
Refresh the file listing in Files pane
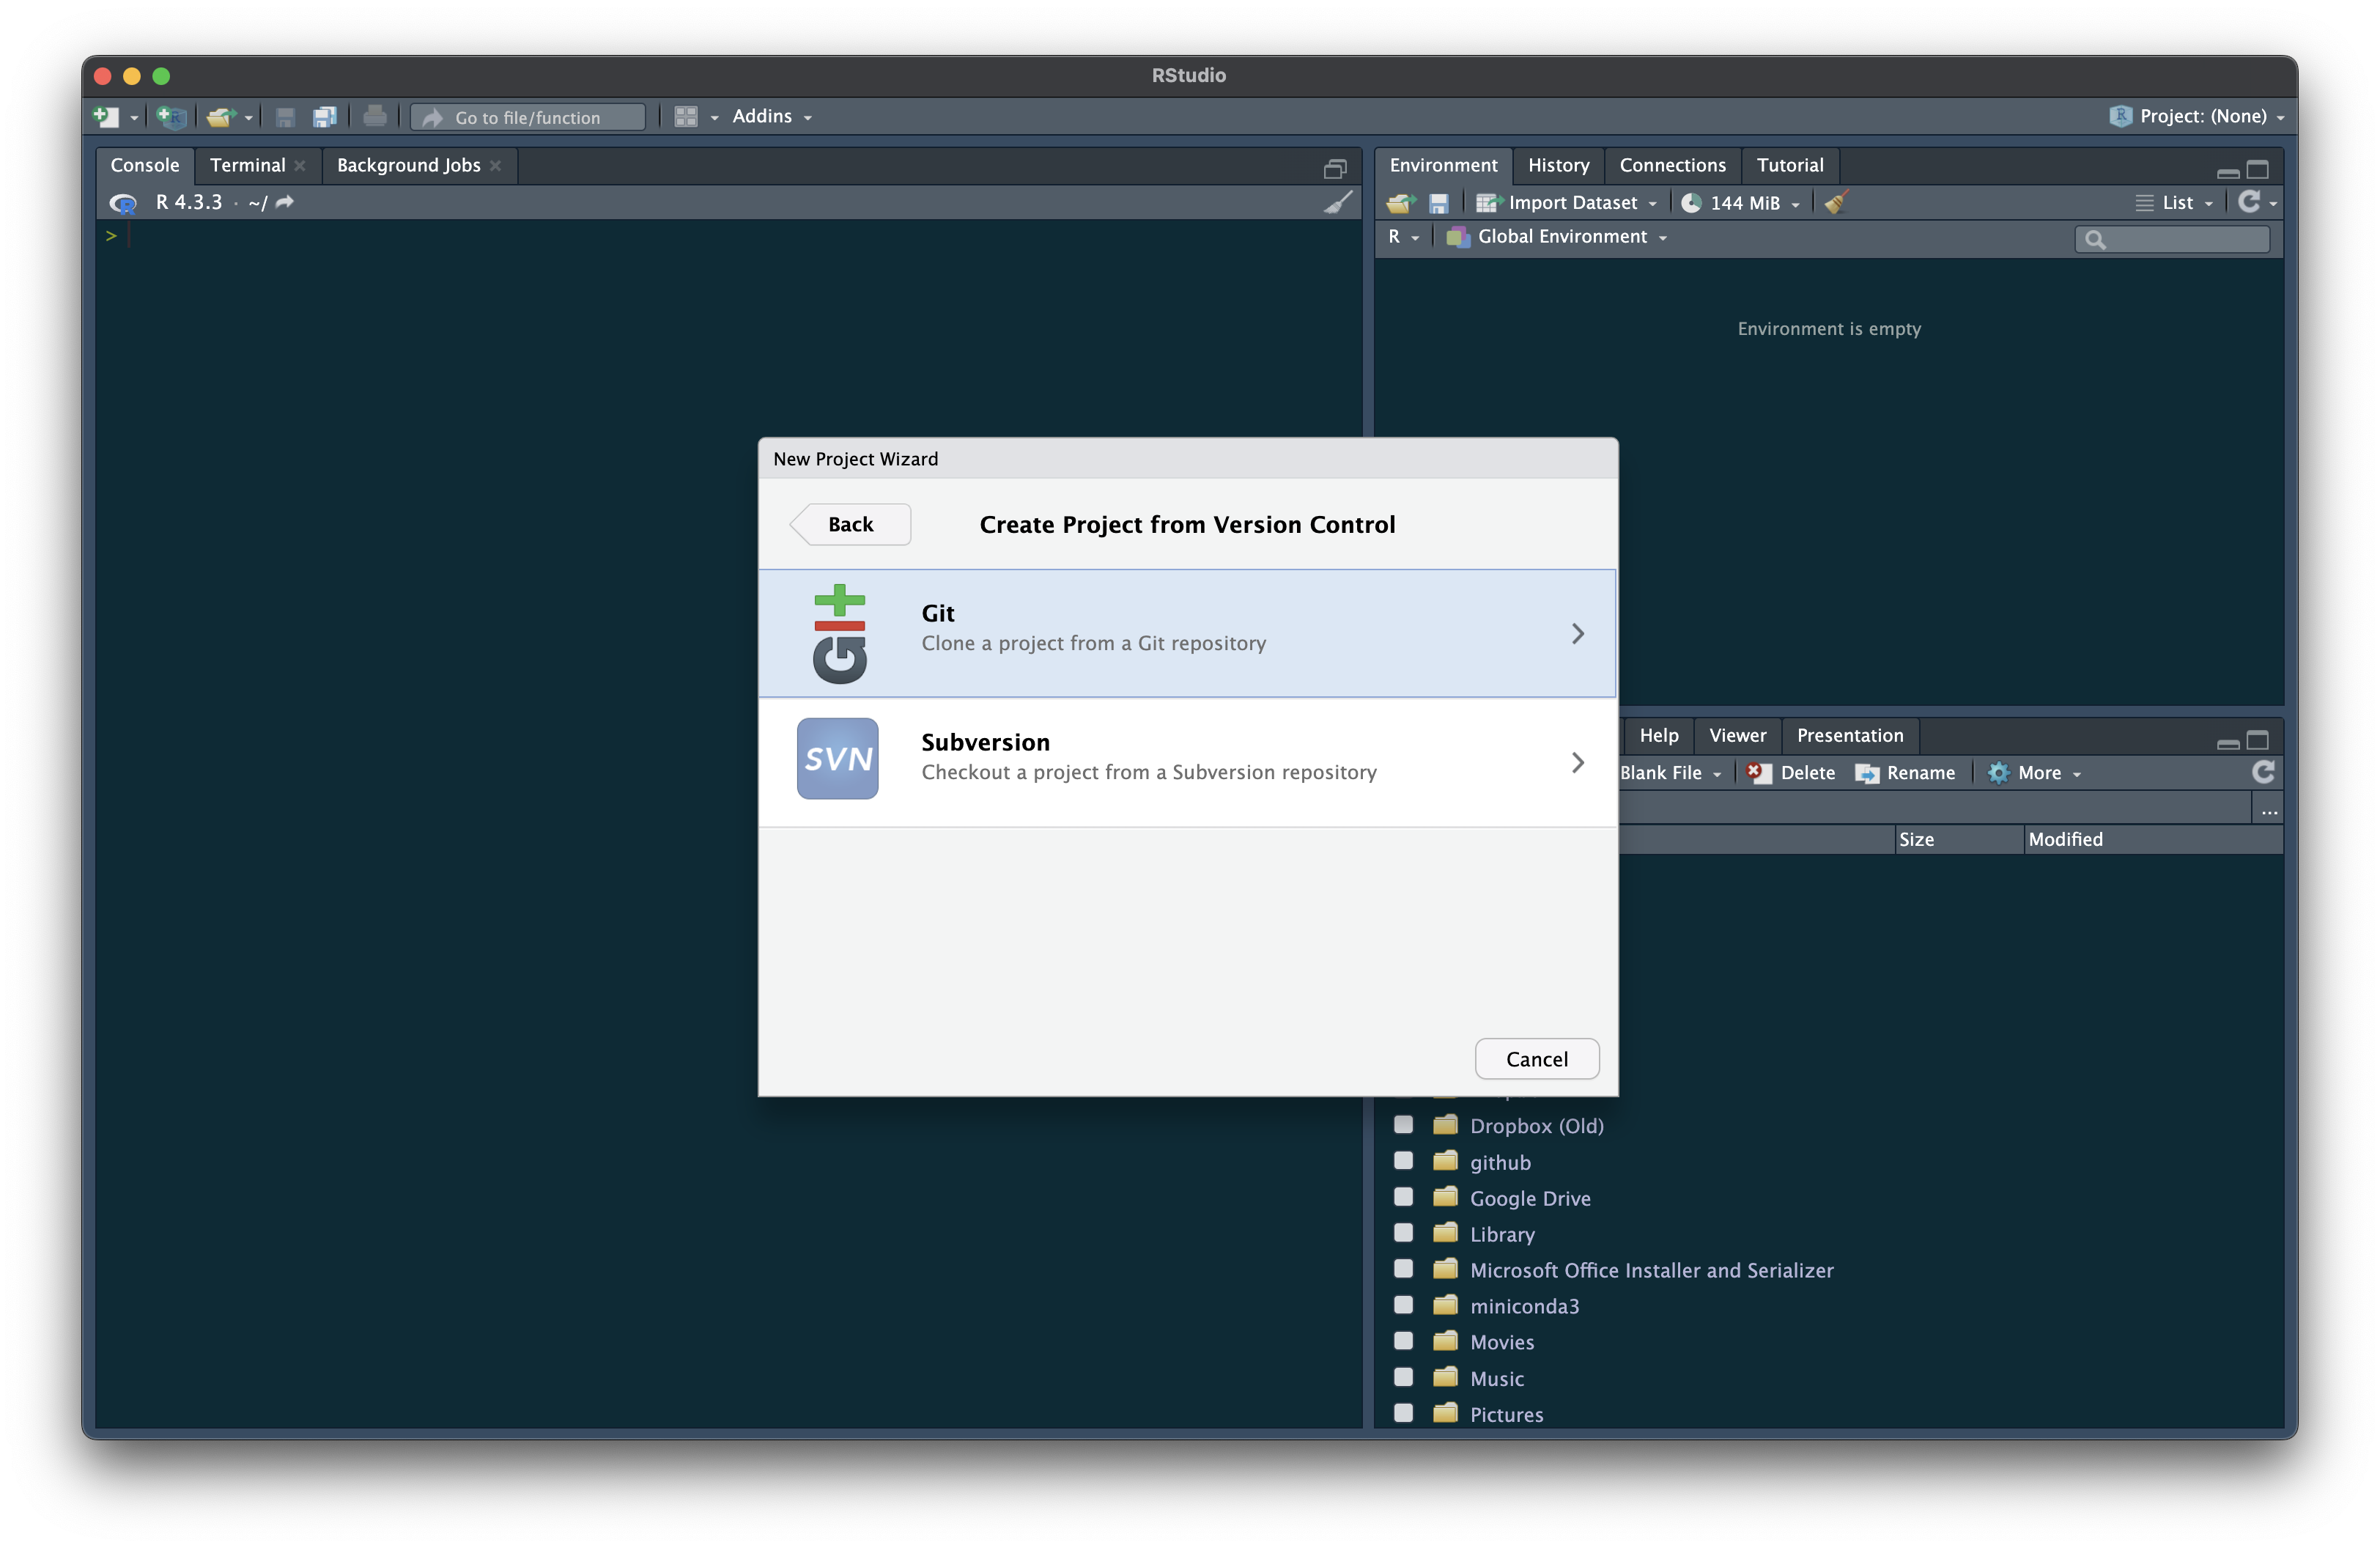point(2263,772)
